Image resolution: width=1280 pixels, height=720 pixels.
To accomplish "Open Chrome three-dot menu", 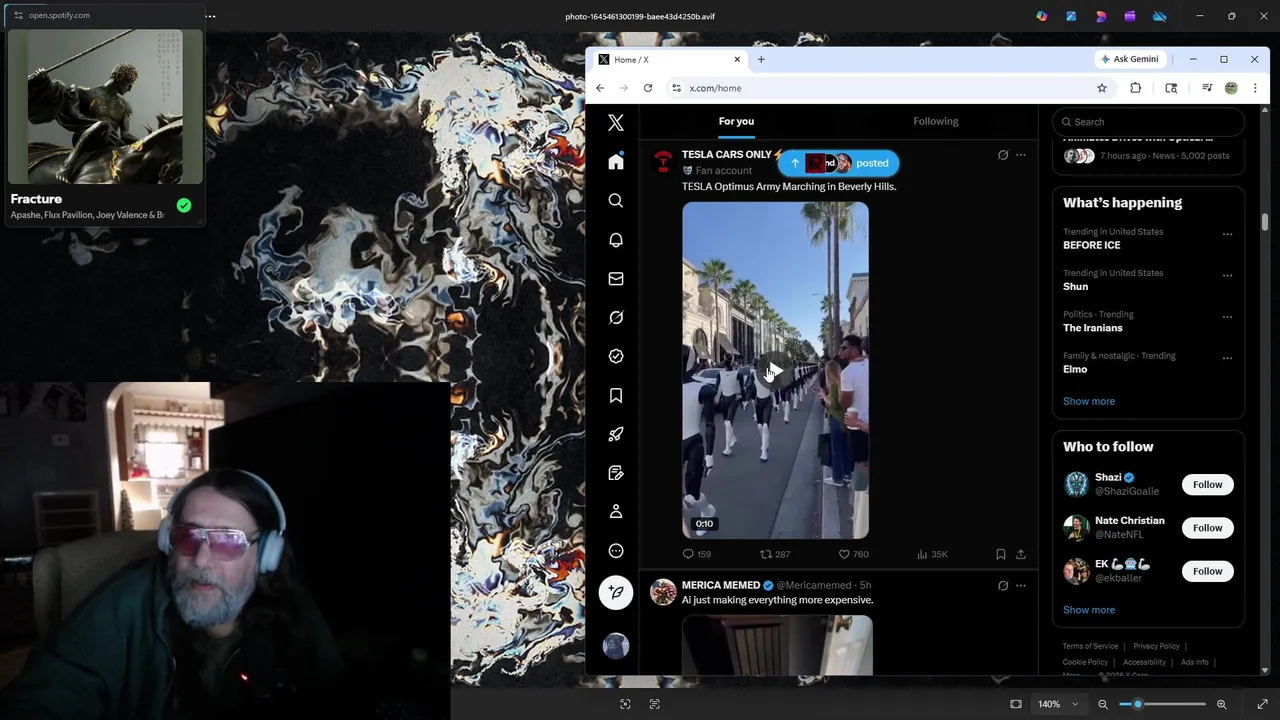I will [x=1255, y=88].
